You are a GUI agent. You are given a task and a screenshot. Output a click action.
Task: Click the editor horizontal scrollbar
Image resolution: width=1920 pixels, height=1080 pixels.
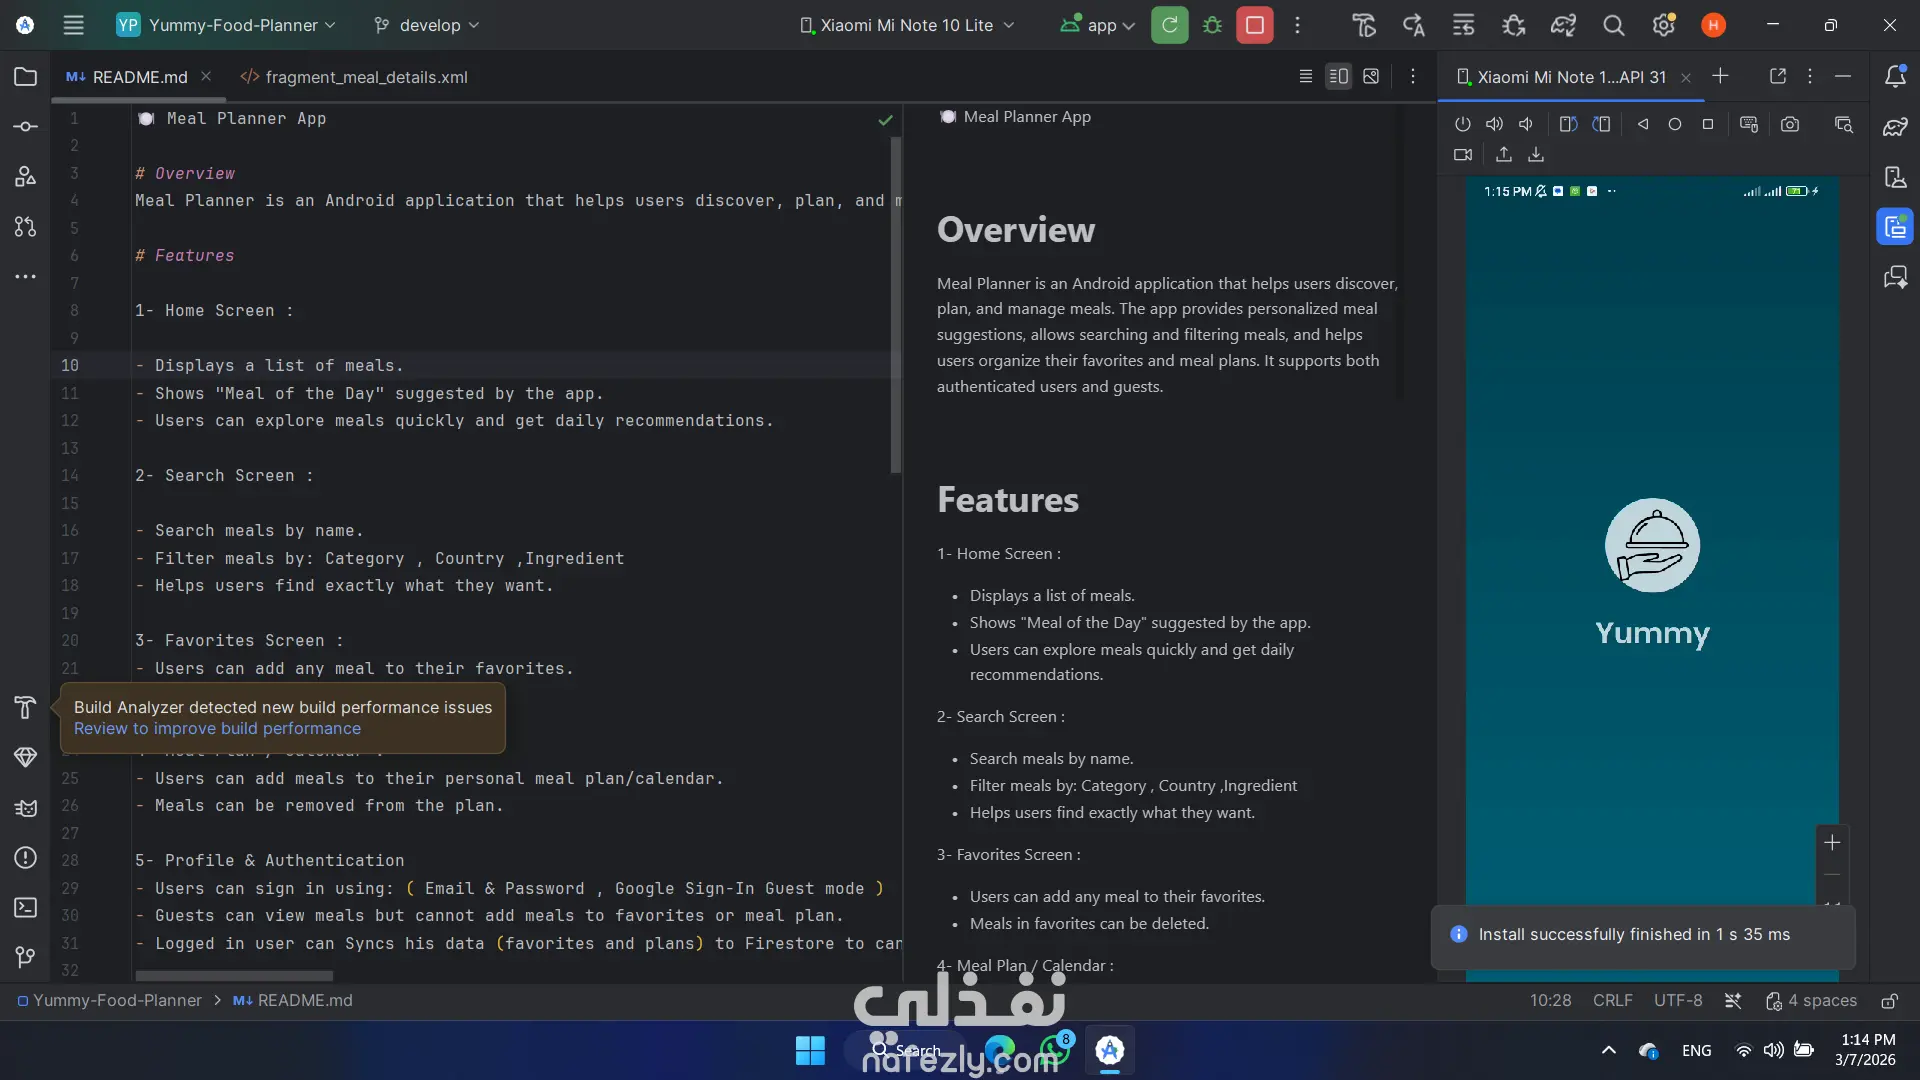(x=235, y=976)
